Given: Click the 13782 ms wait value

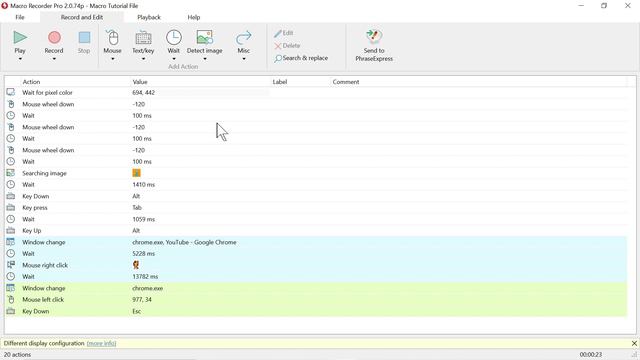Looking at the screenshot, I should click(x=145, y=276).
